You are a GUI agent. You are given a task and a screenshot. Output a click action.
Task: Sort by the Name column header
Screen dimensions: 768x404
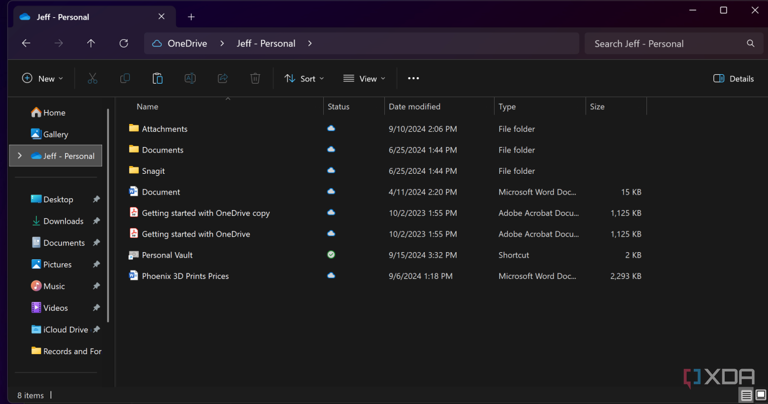[147, 106]
